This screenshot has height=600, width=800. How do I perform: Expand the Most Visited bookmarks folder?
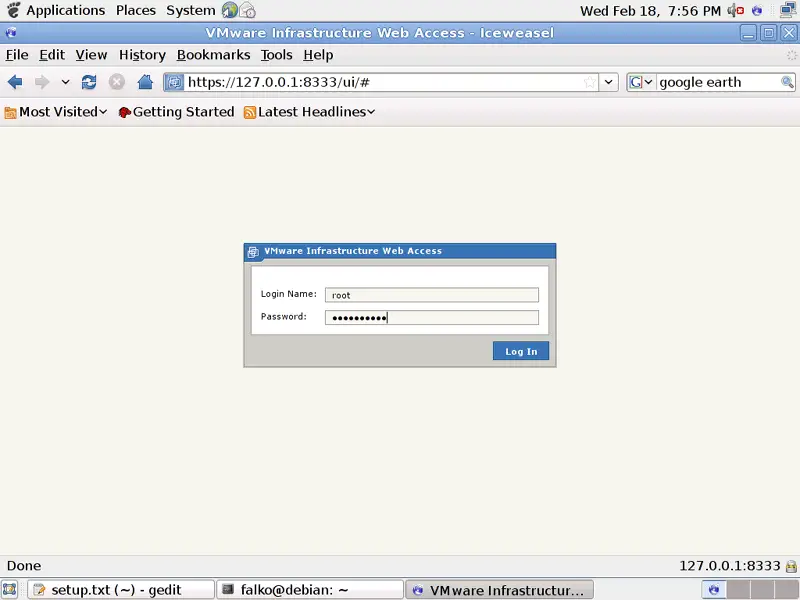(56, 112)
